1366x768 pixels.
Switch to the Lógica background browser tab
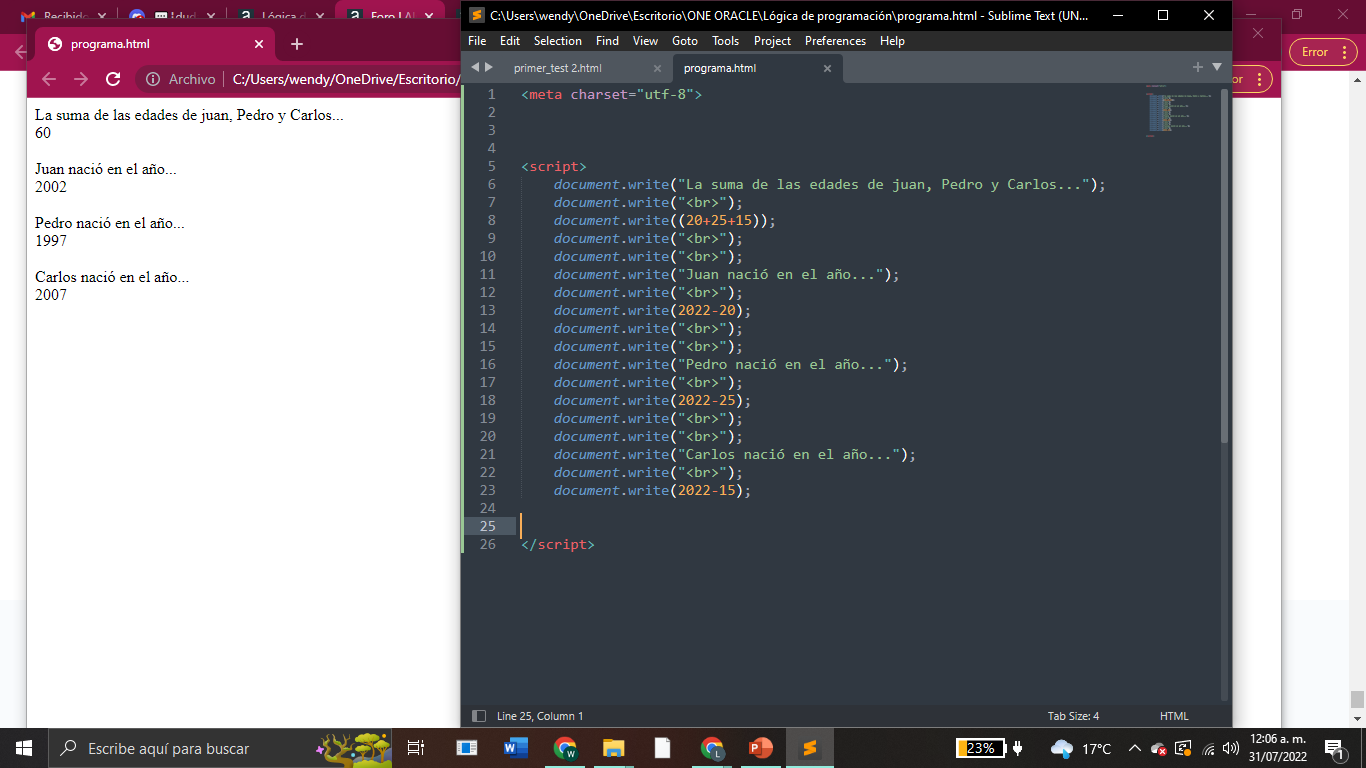pyautogui.click(x=281, y=16)
